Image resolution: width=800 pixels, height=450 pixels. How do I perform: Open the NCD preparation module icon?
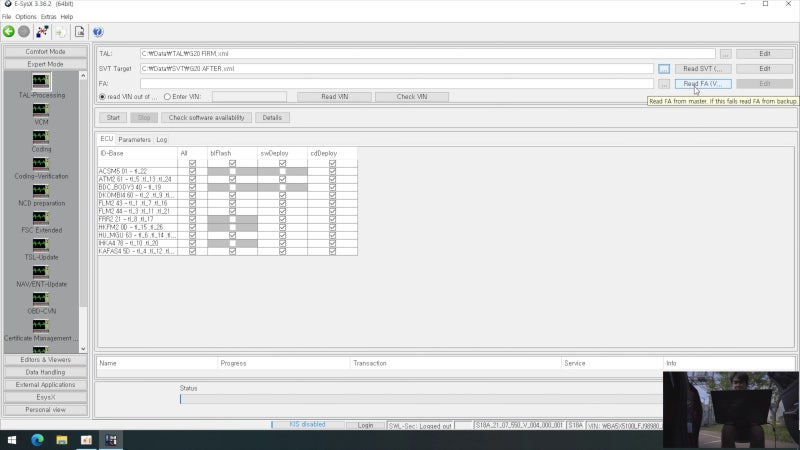click(x=41, y=190)
